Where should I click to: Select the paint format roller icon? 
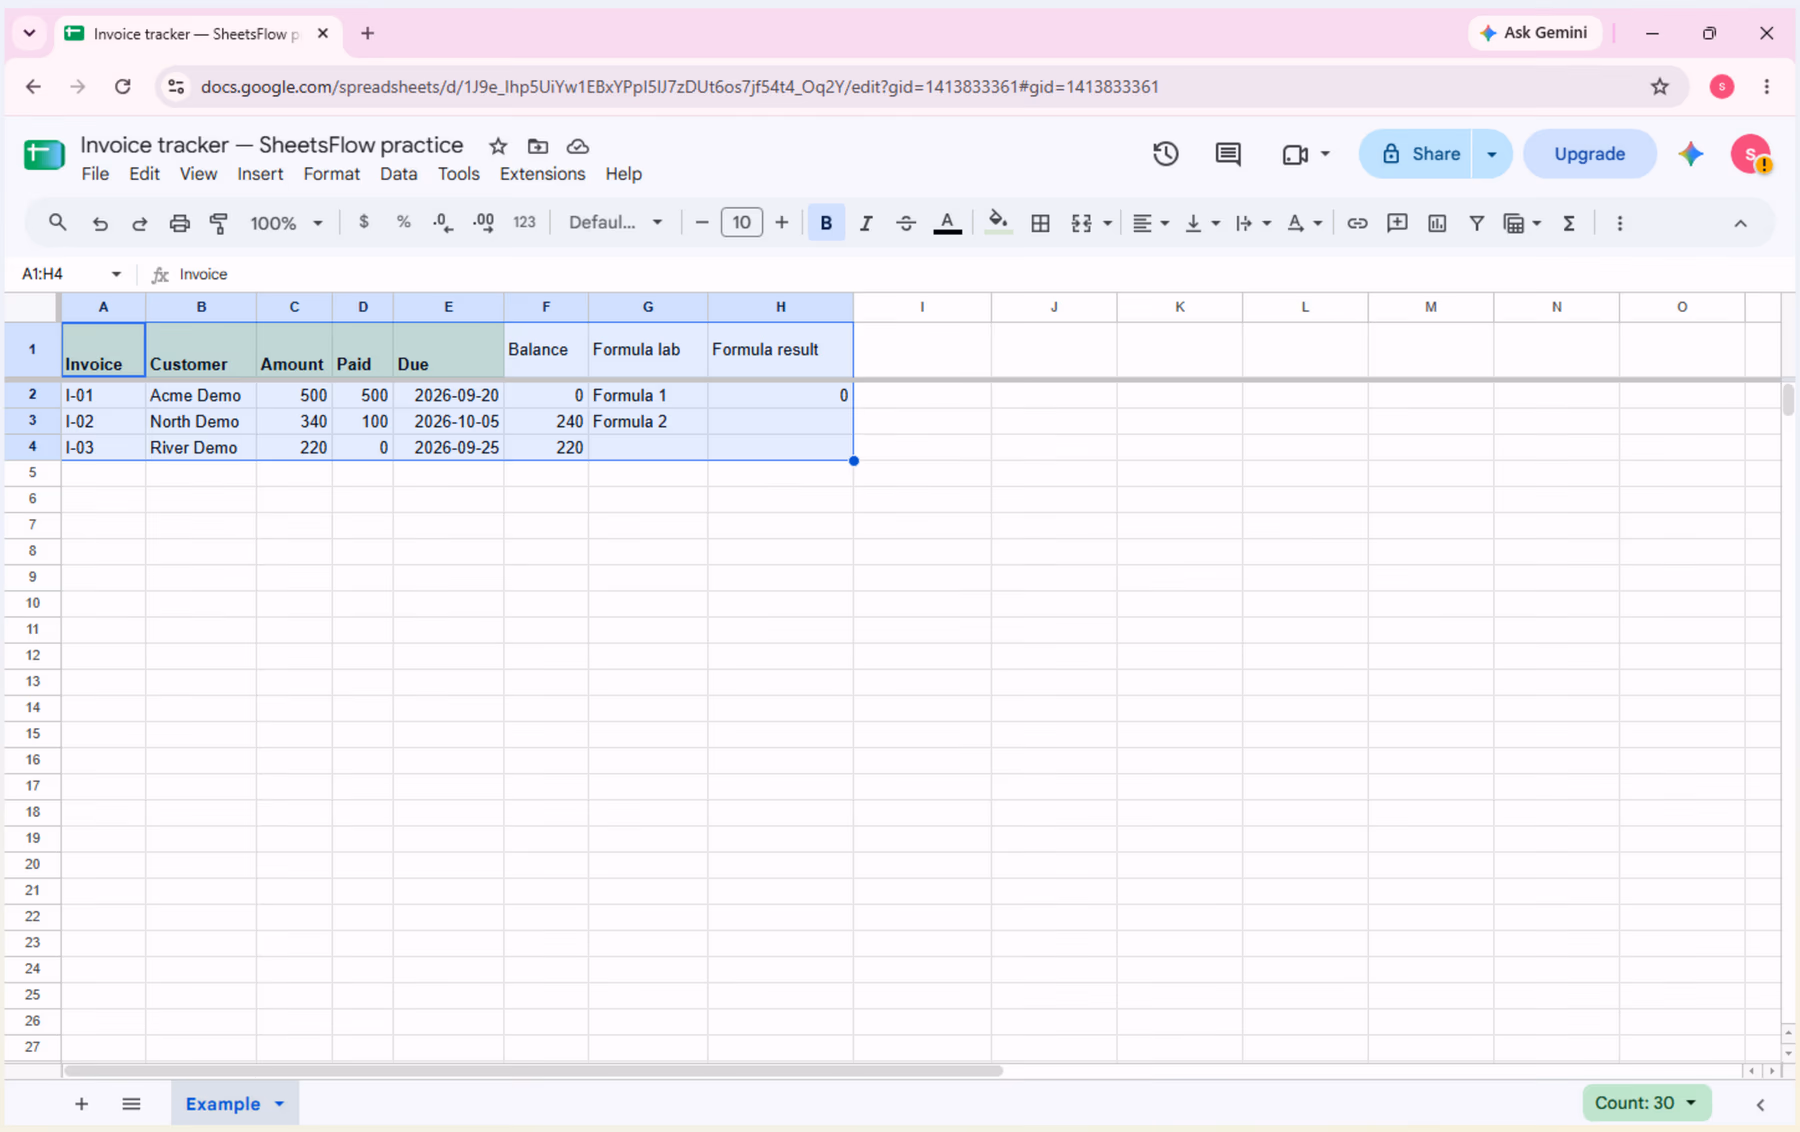click(218, 223)
